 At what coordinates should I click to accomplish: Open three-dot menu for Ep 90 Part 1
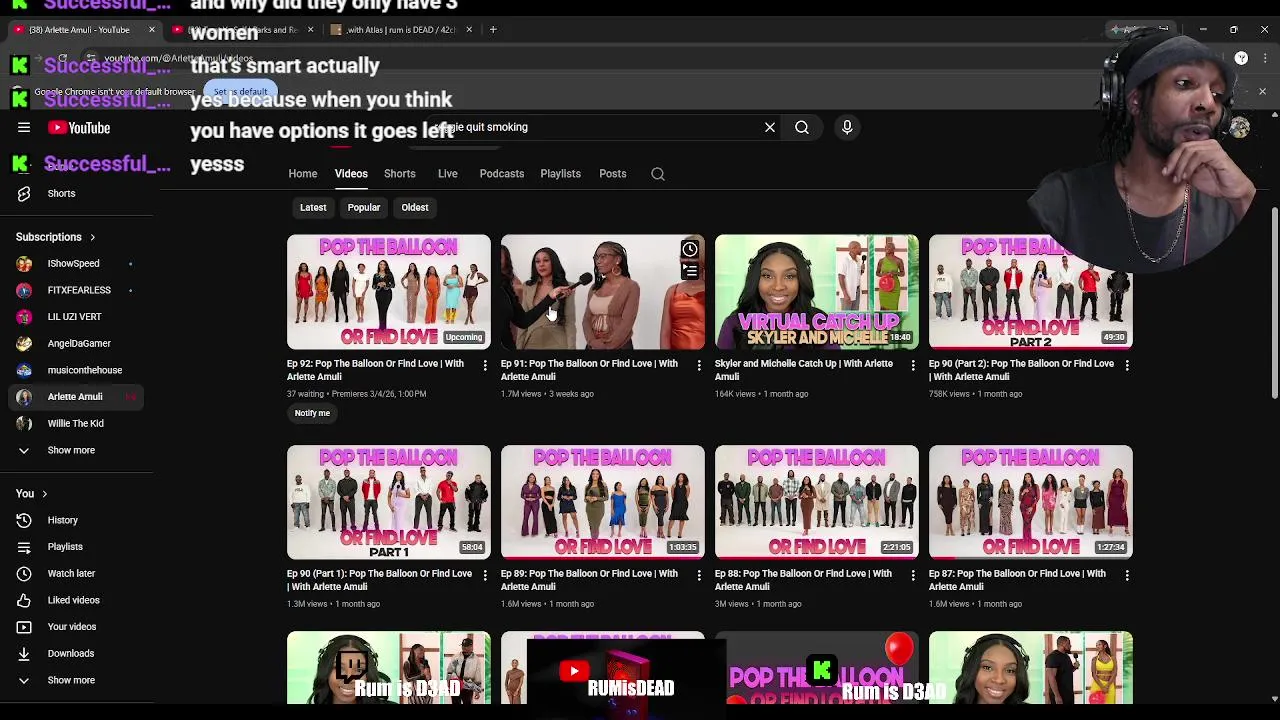tap(485, 576)
